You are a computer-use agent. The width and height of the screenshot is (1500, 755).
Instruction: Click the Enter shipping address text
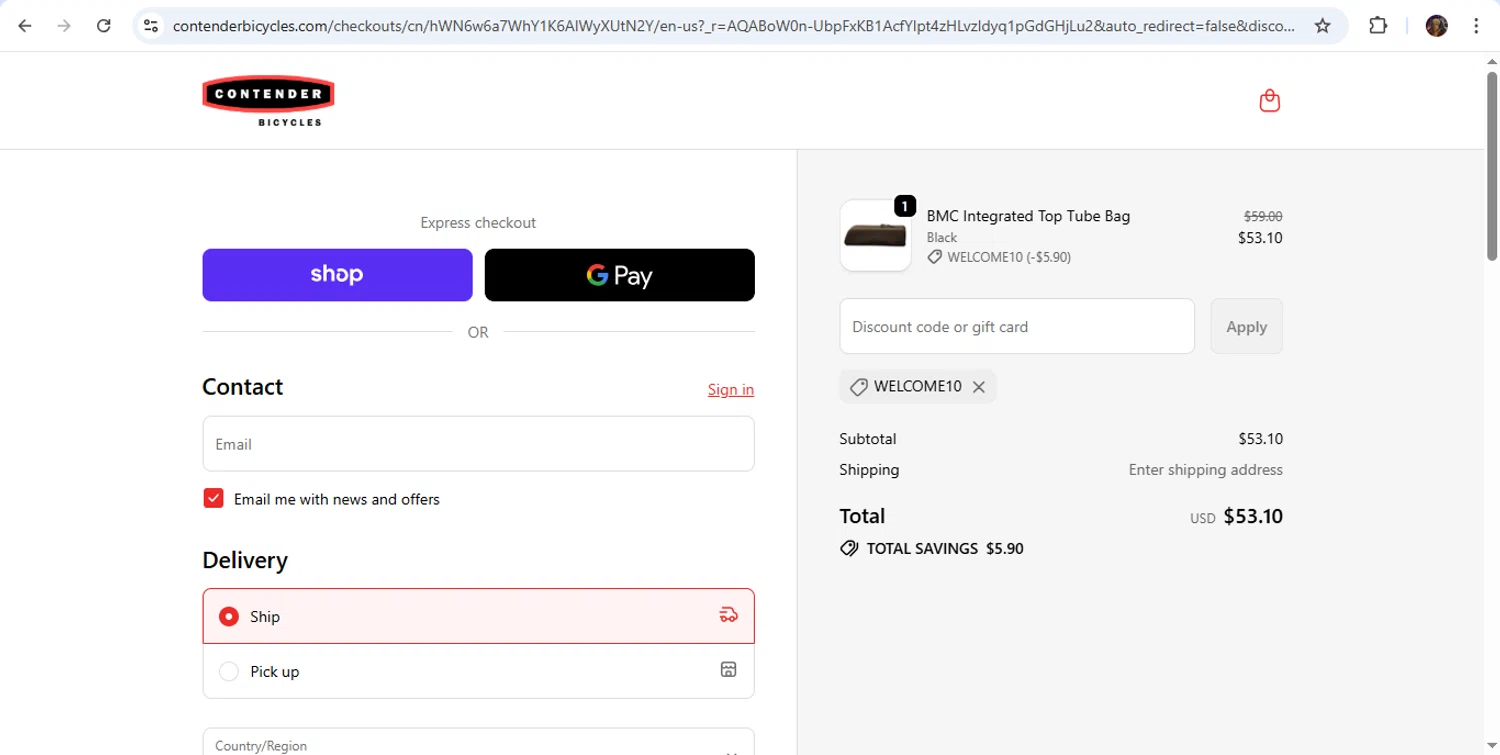(1205, 469)
